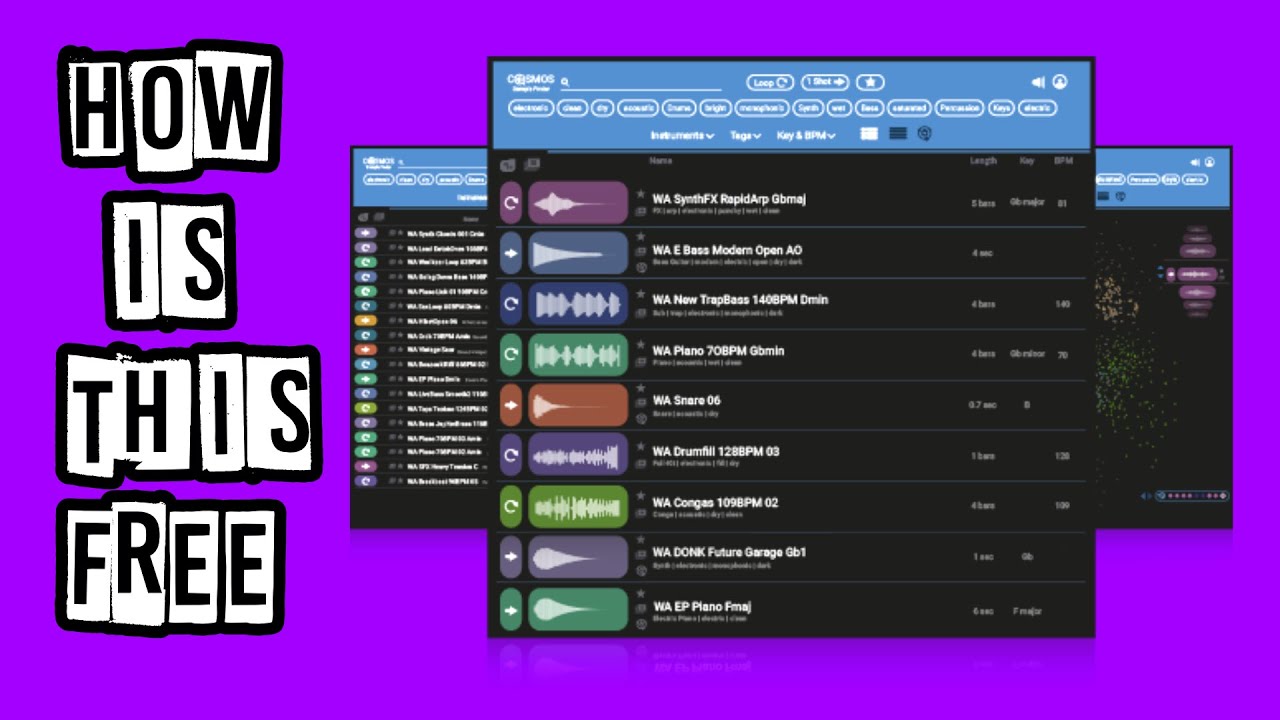1280x720 pixels.
Task: Open the user account icon in front window
Action: [1060, 82]
